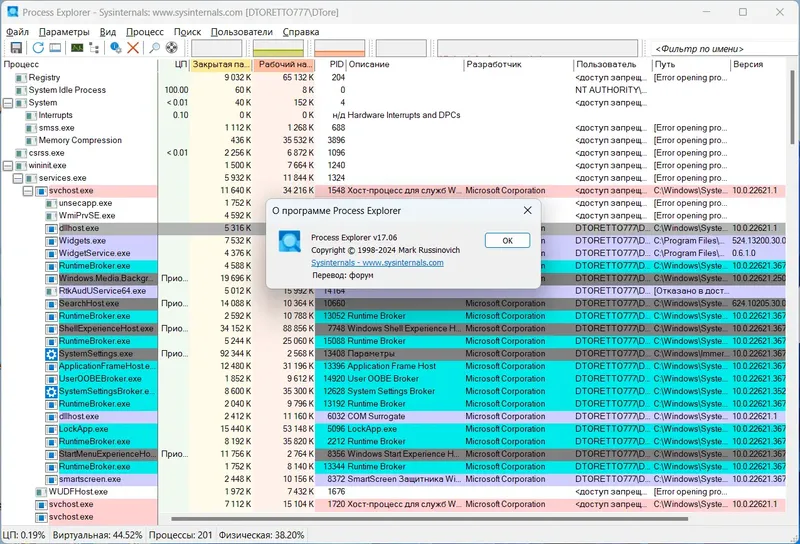Image resolution: width=800 pixels, height=544 pixels.
Task: Click the icon beside LockApp.exe
Action: (51, 429)
